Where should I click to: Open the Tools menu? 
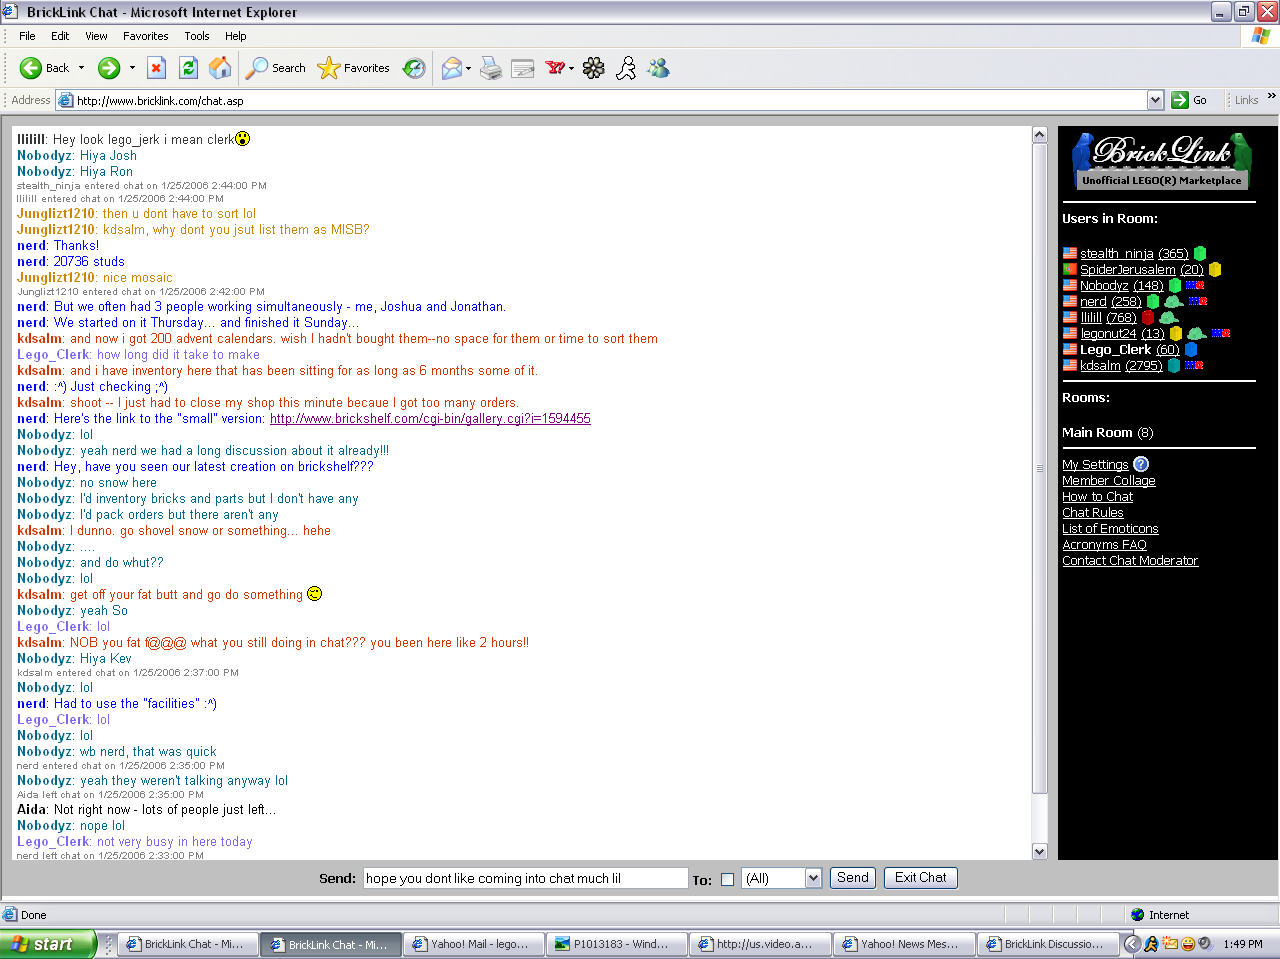(x=197, y=36)
